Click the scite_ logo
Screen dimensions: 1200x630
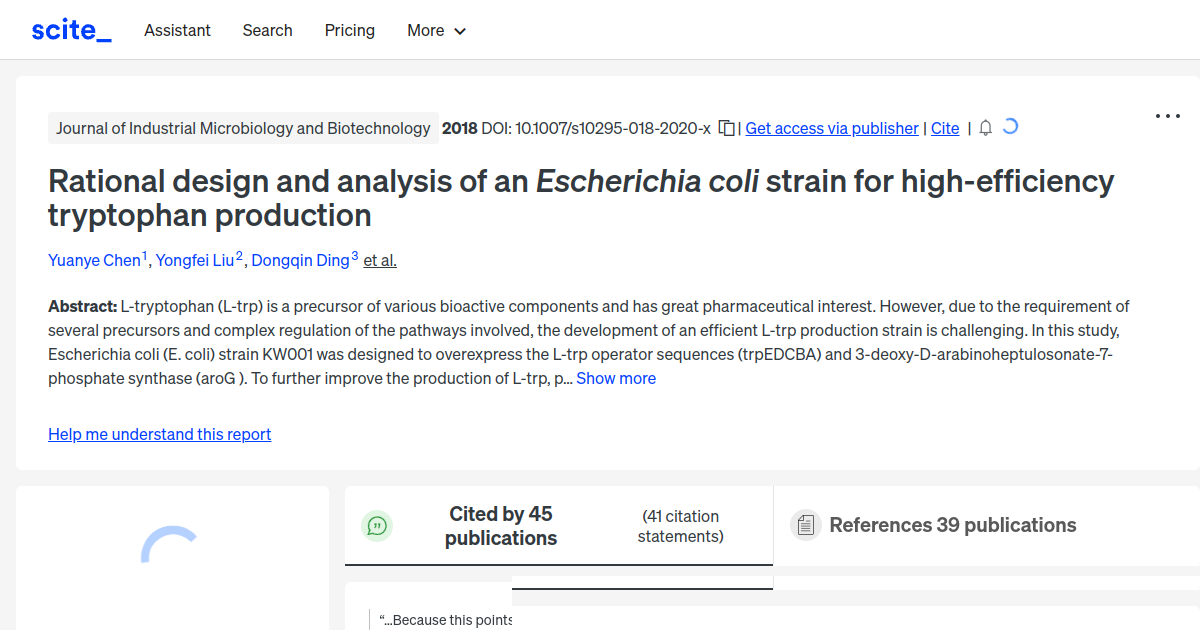(70, 29)
